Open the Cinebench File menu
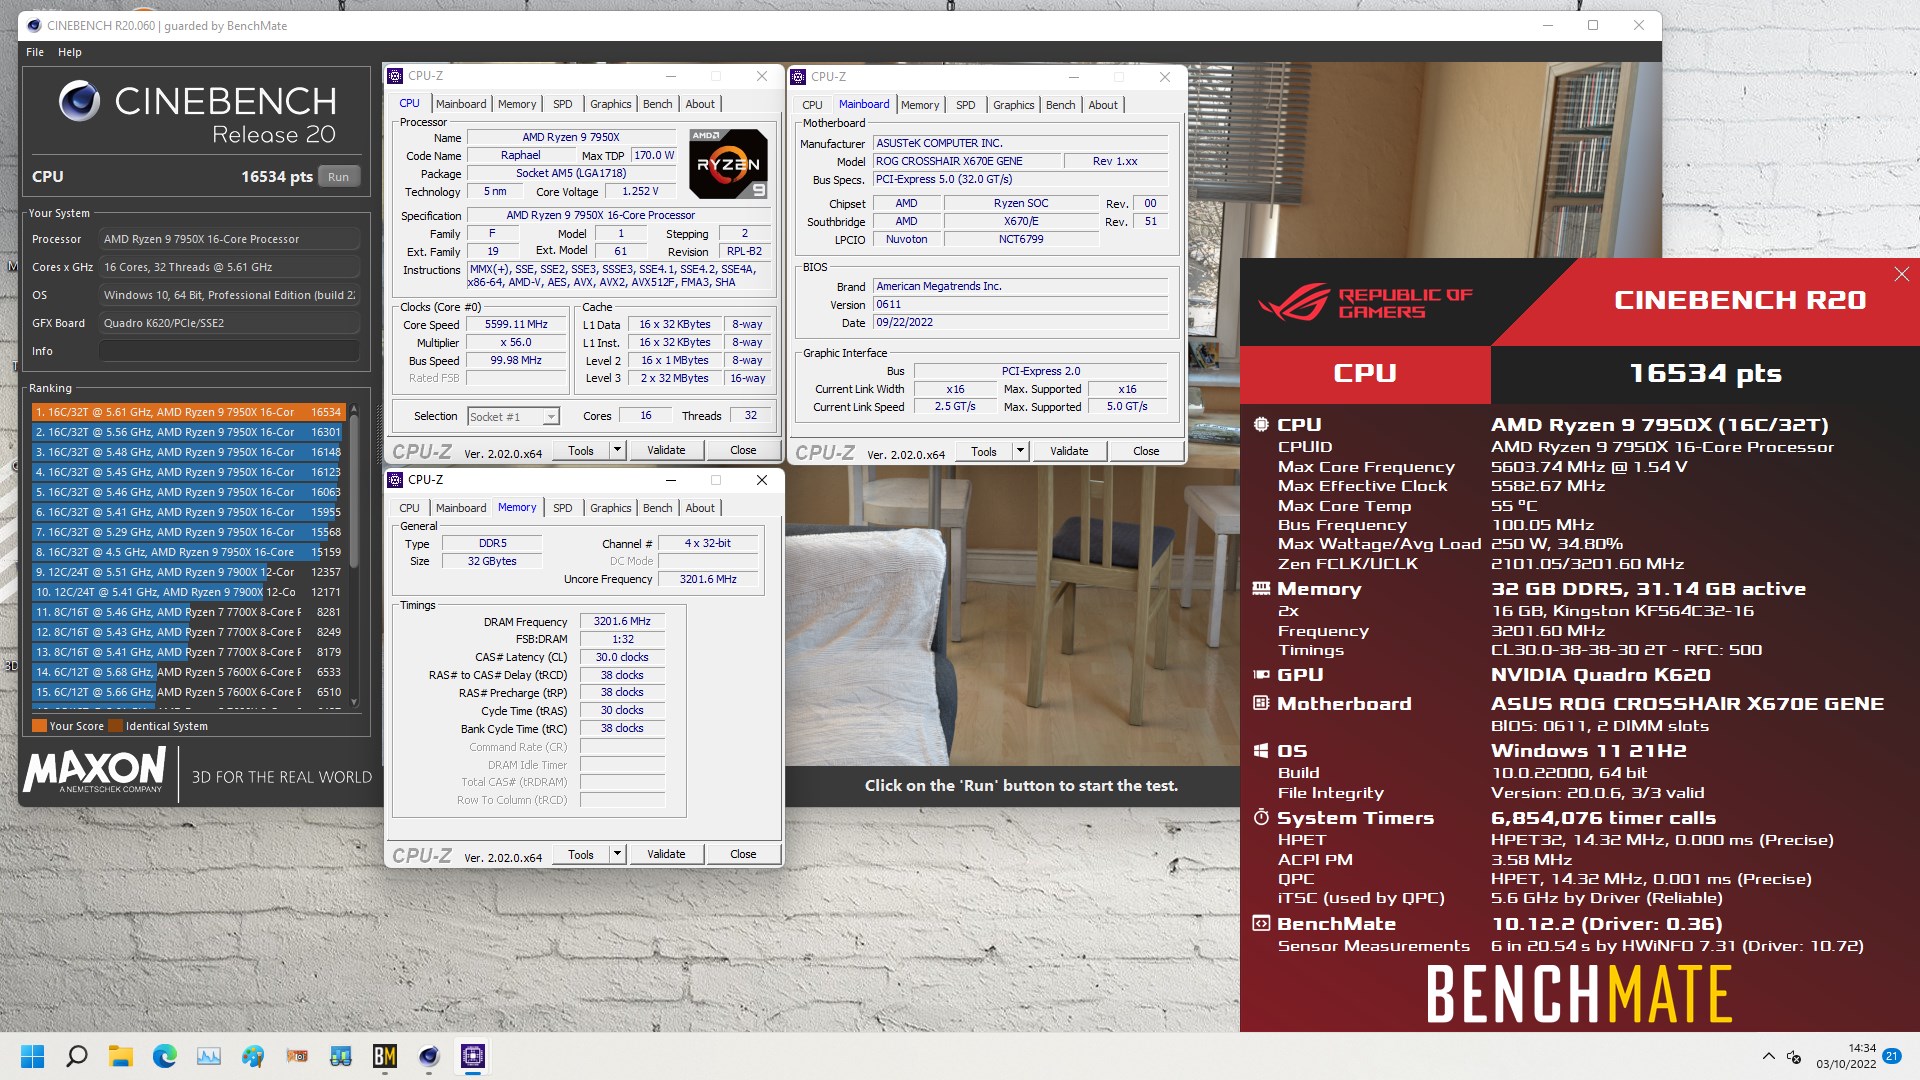 coord(35,52)
